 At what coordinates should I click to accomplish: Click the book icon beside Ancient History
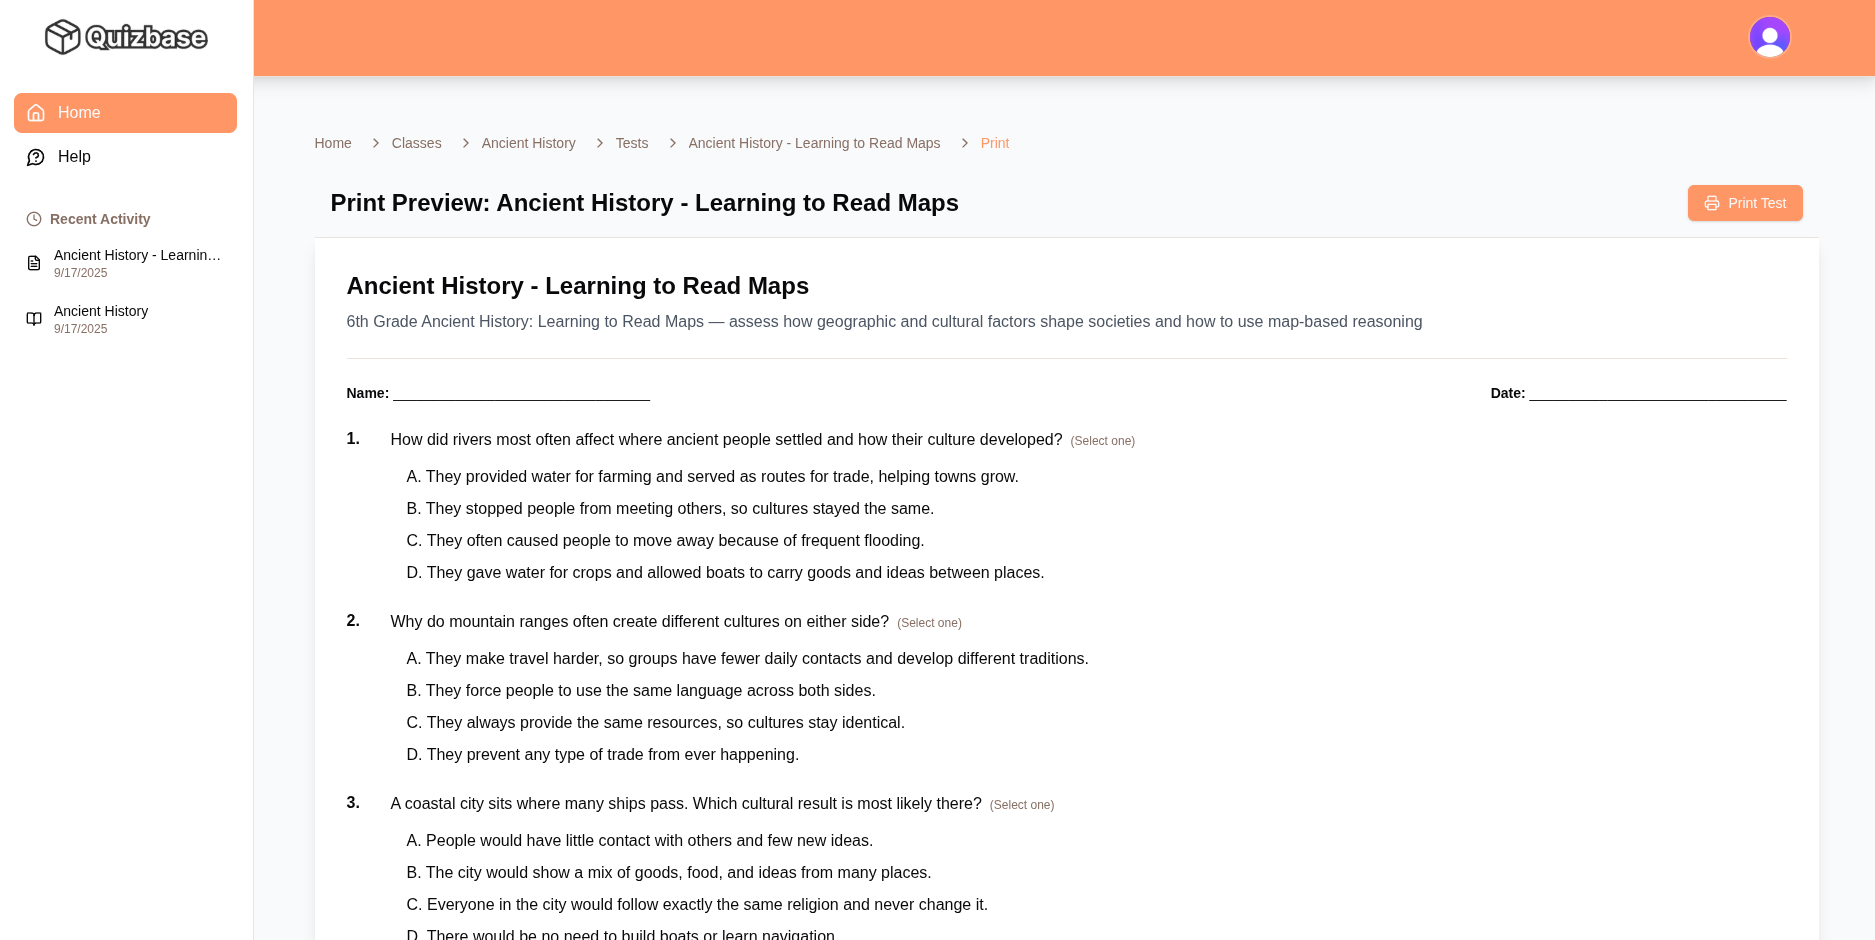point(34,319)
